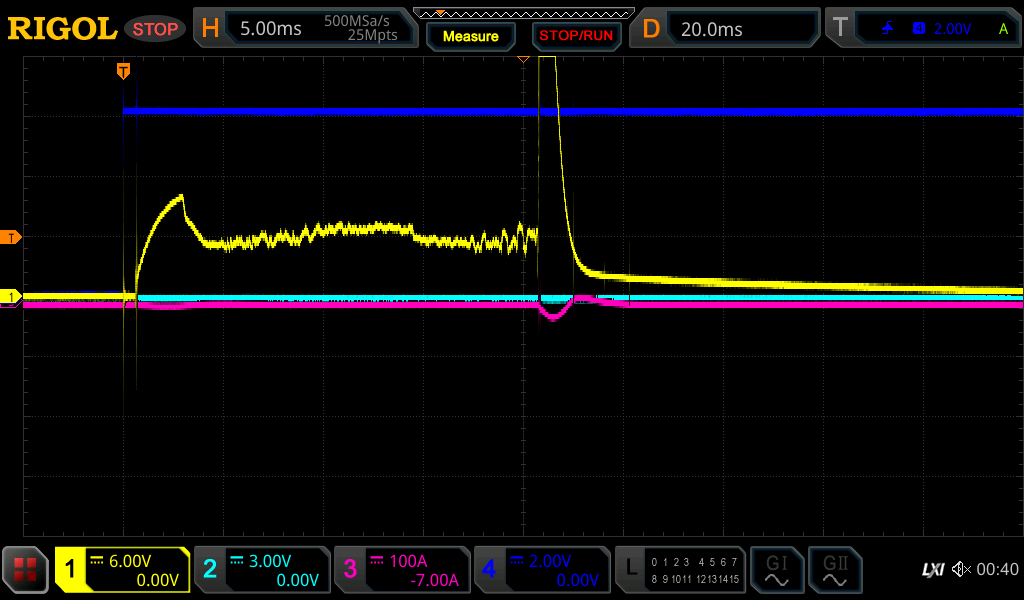Image resolution: width=1024 pixels, height=600 pixels.
Task: Toggle channel 2 cyan 3.00V label
Action: tap(262, 570)
